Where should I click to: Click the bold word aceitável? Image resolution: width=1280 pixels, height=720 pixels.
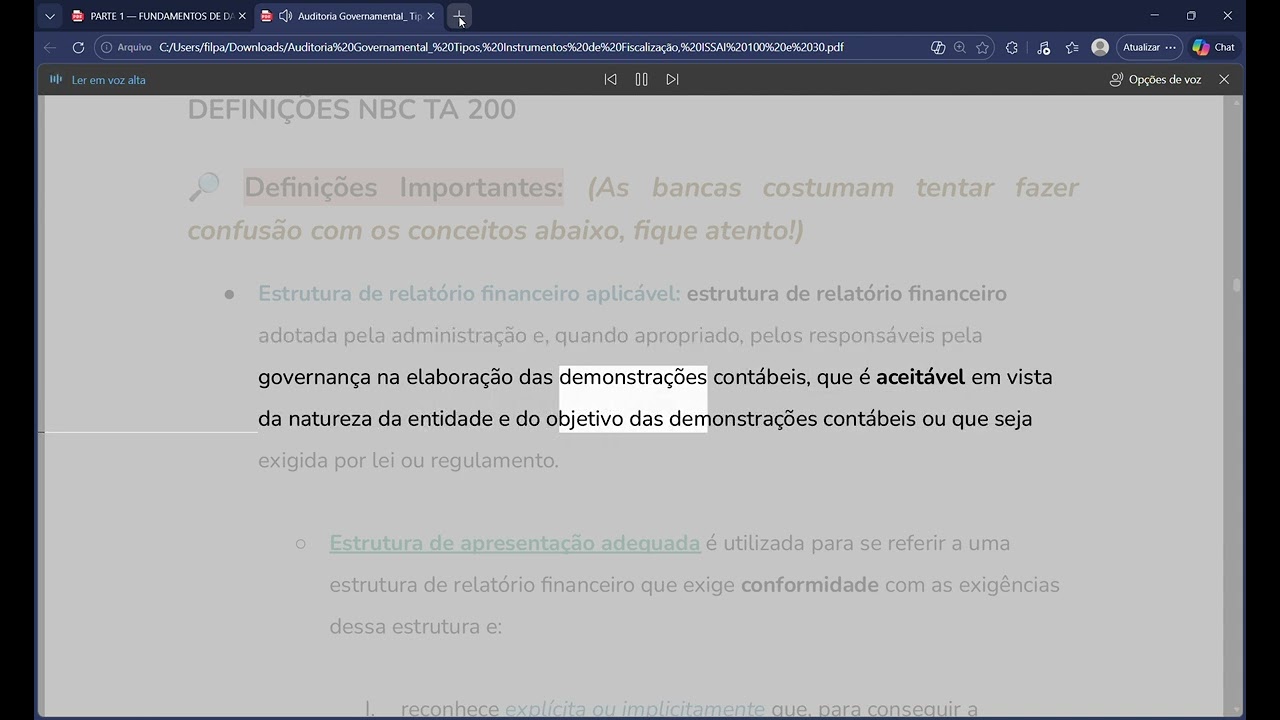920,377
